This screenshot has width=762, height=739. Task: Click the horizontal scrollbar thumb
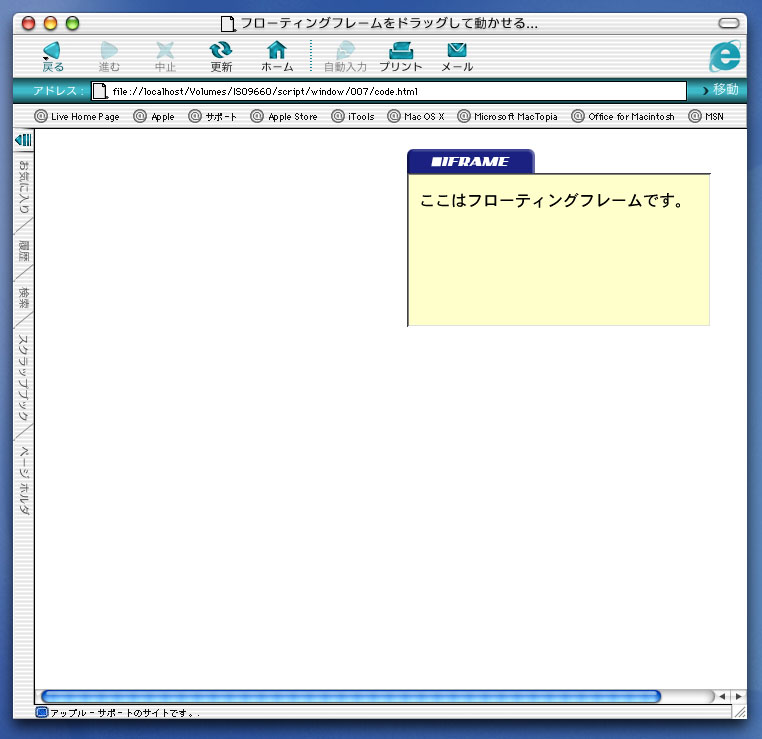(350, 696)
